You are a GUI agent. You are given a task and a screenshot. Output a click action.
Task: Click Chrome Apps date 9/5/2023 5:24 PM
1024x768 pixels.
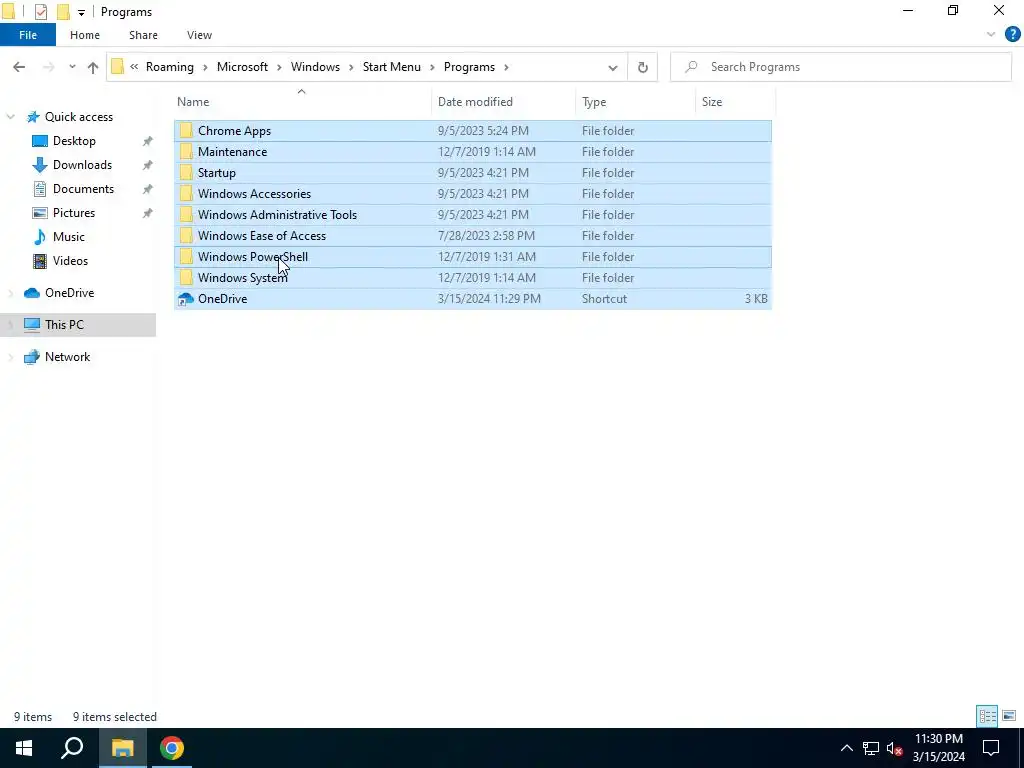[x=483, y=131]
